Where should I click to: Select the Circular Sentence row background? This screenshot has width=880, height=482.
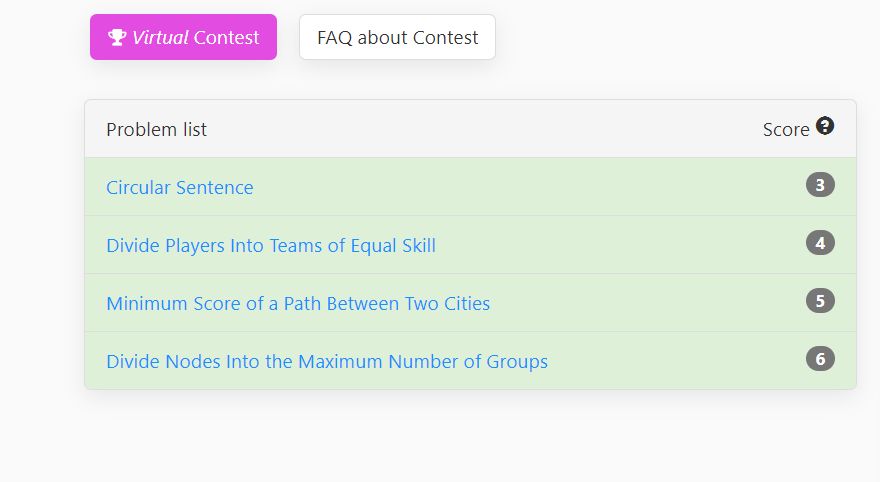coord(470,187)
